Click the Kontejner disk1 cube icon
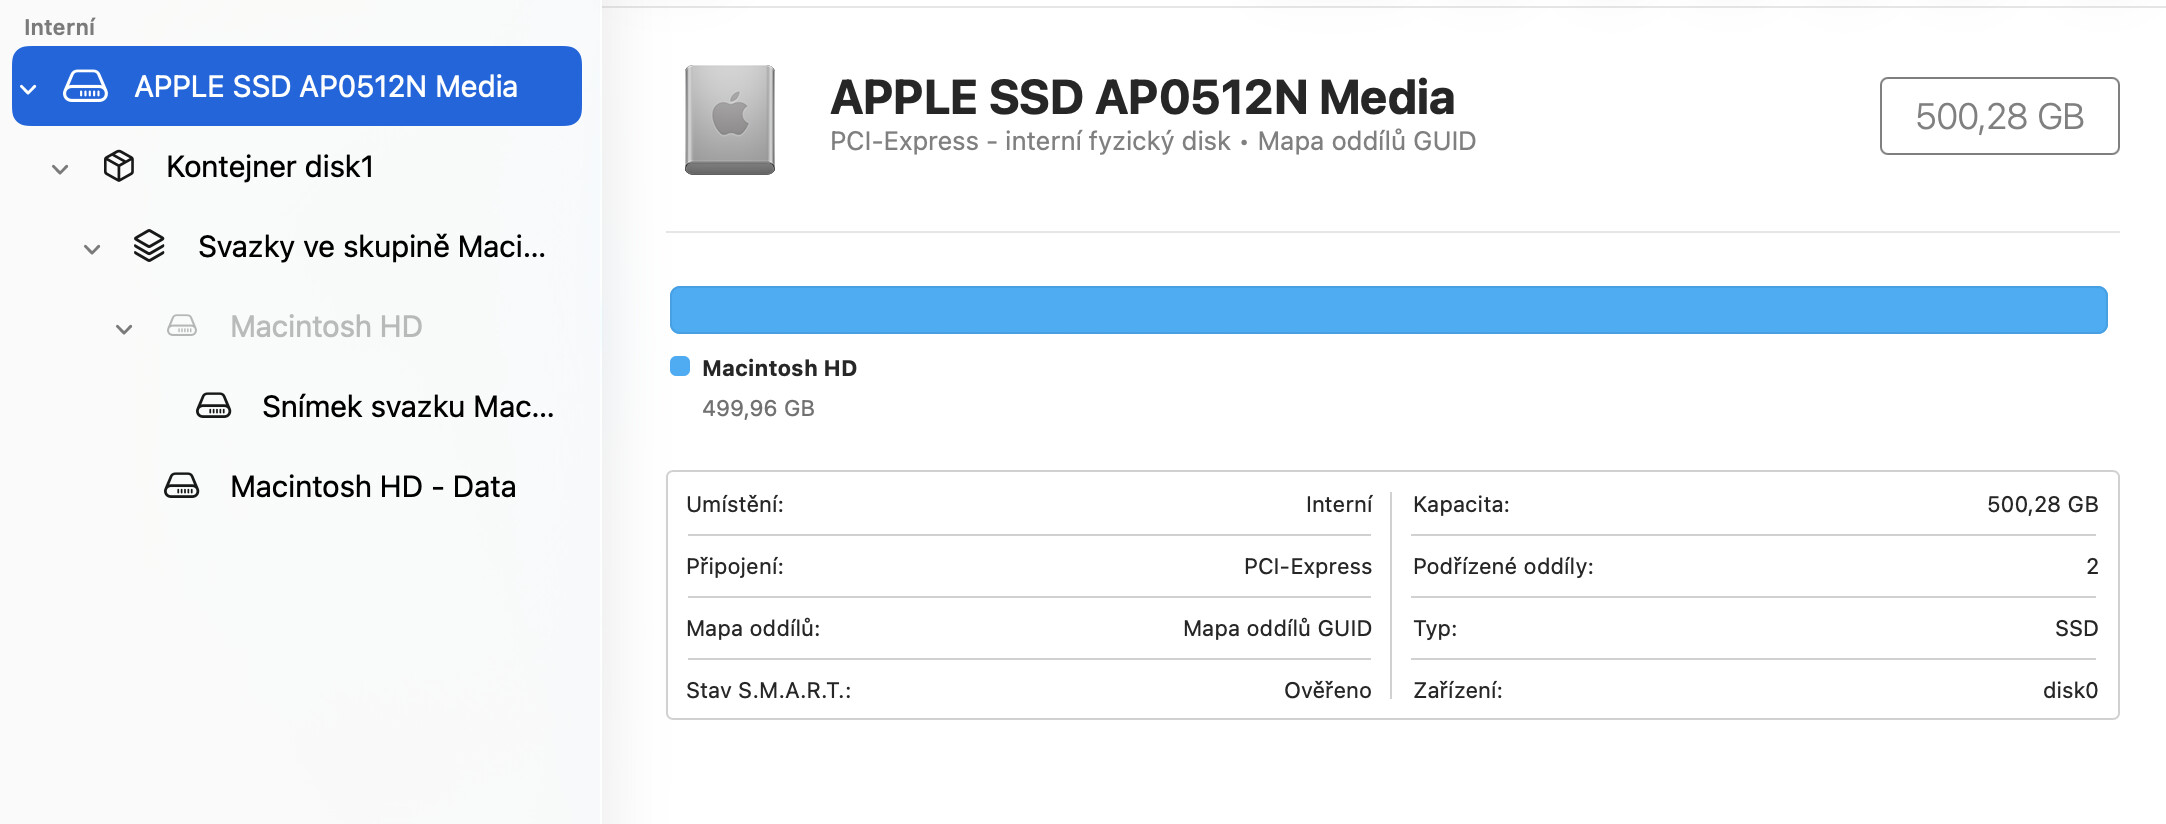 119,166
